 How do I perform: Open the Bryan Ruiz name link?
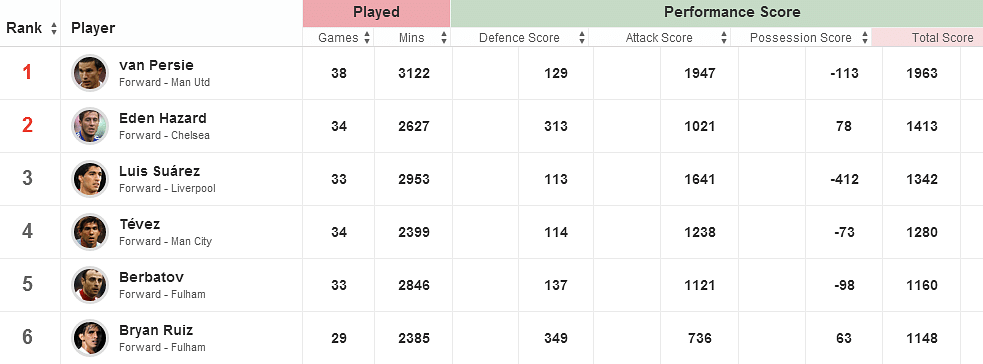coord(156,330)
